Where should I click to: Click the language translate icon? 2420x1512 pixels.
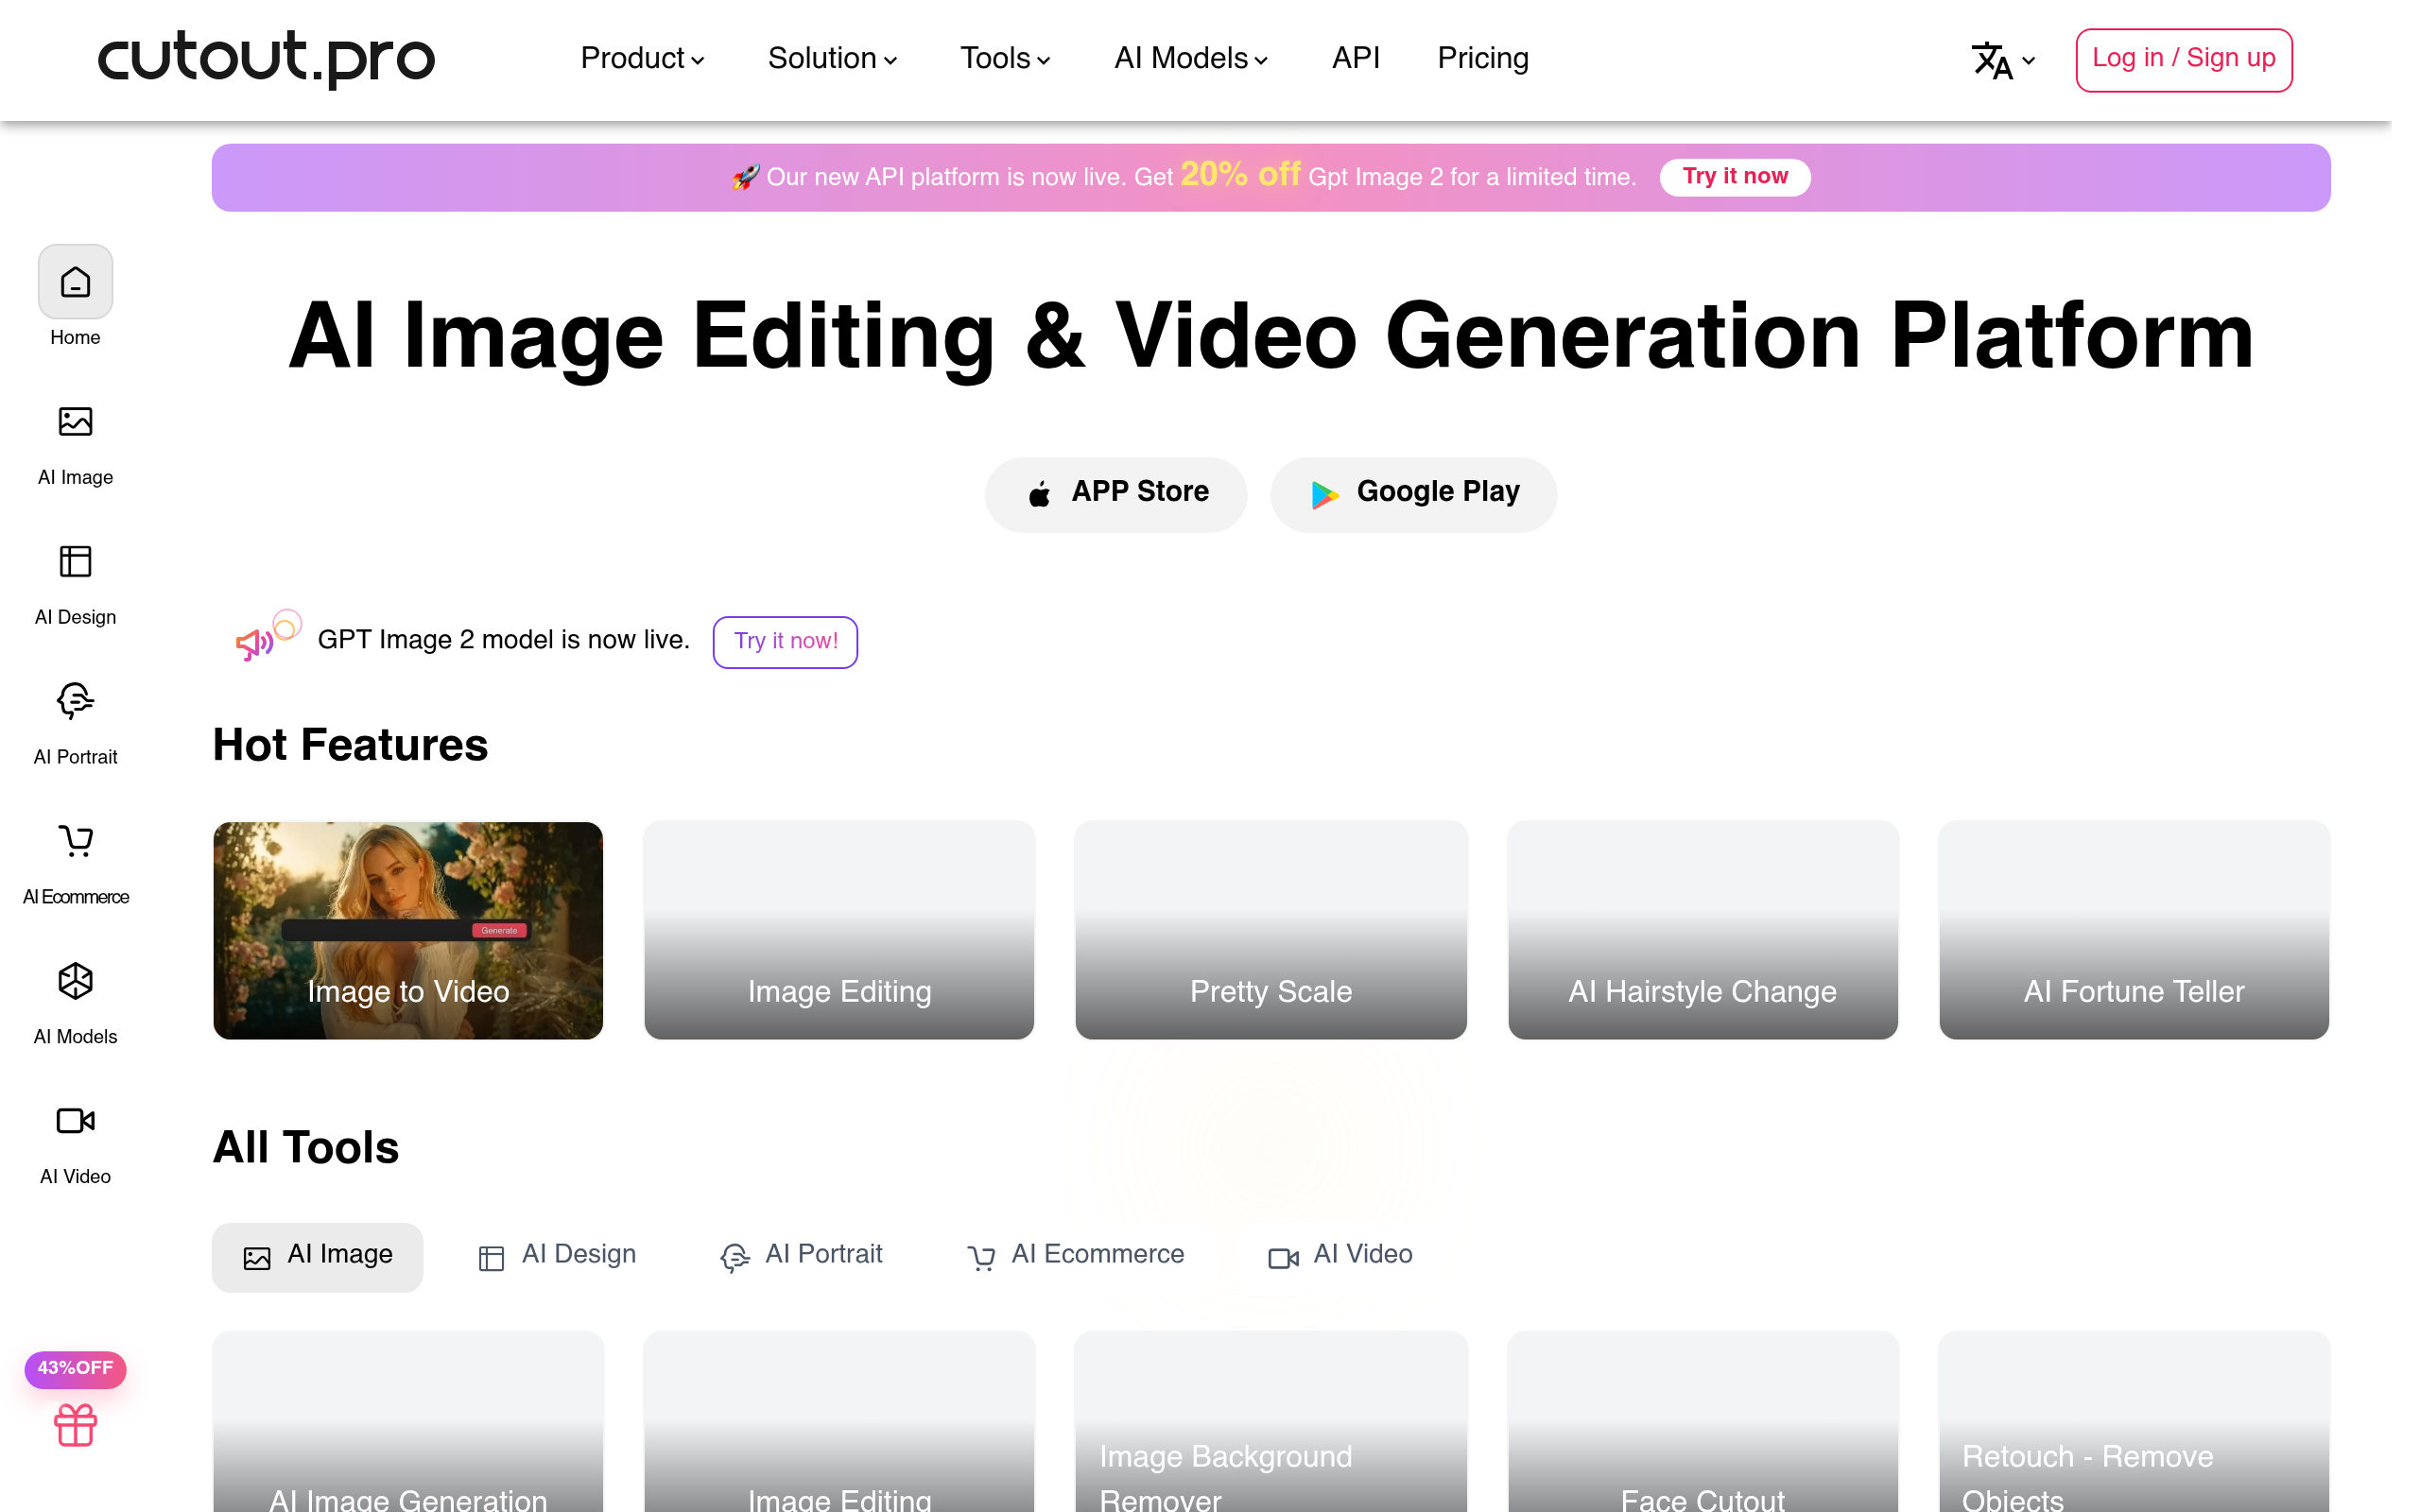(x=1992, y=60)
